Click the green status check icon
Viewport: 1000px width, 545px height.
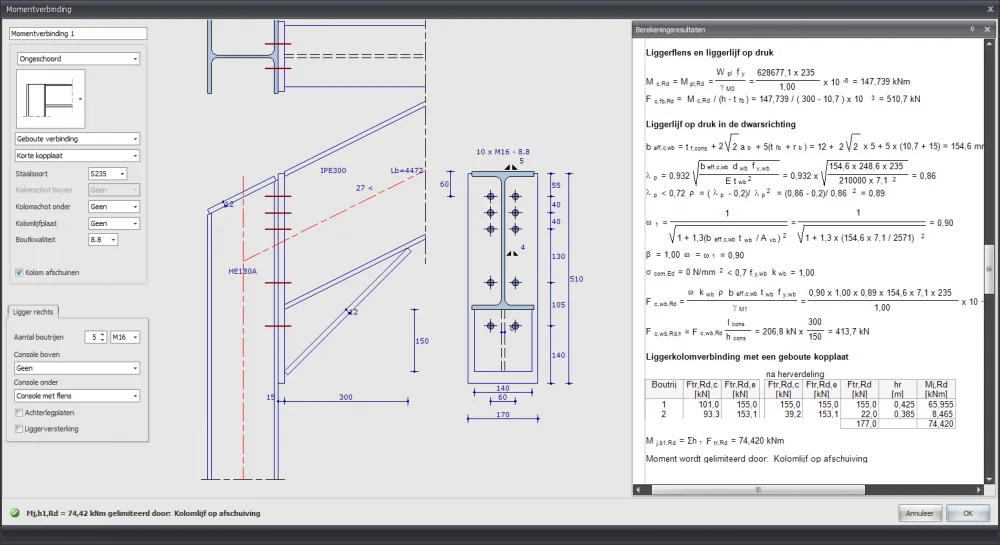15,513
